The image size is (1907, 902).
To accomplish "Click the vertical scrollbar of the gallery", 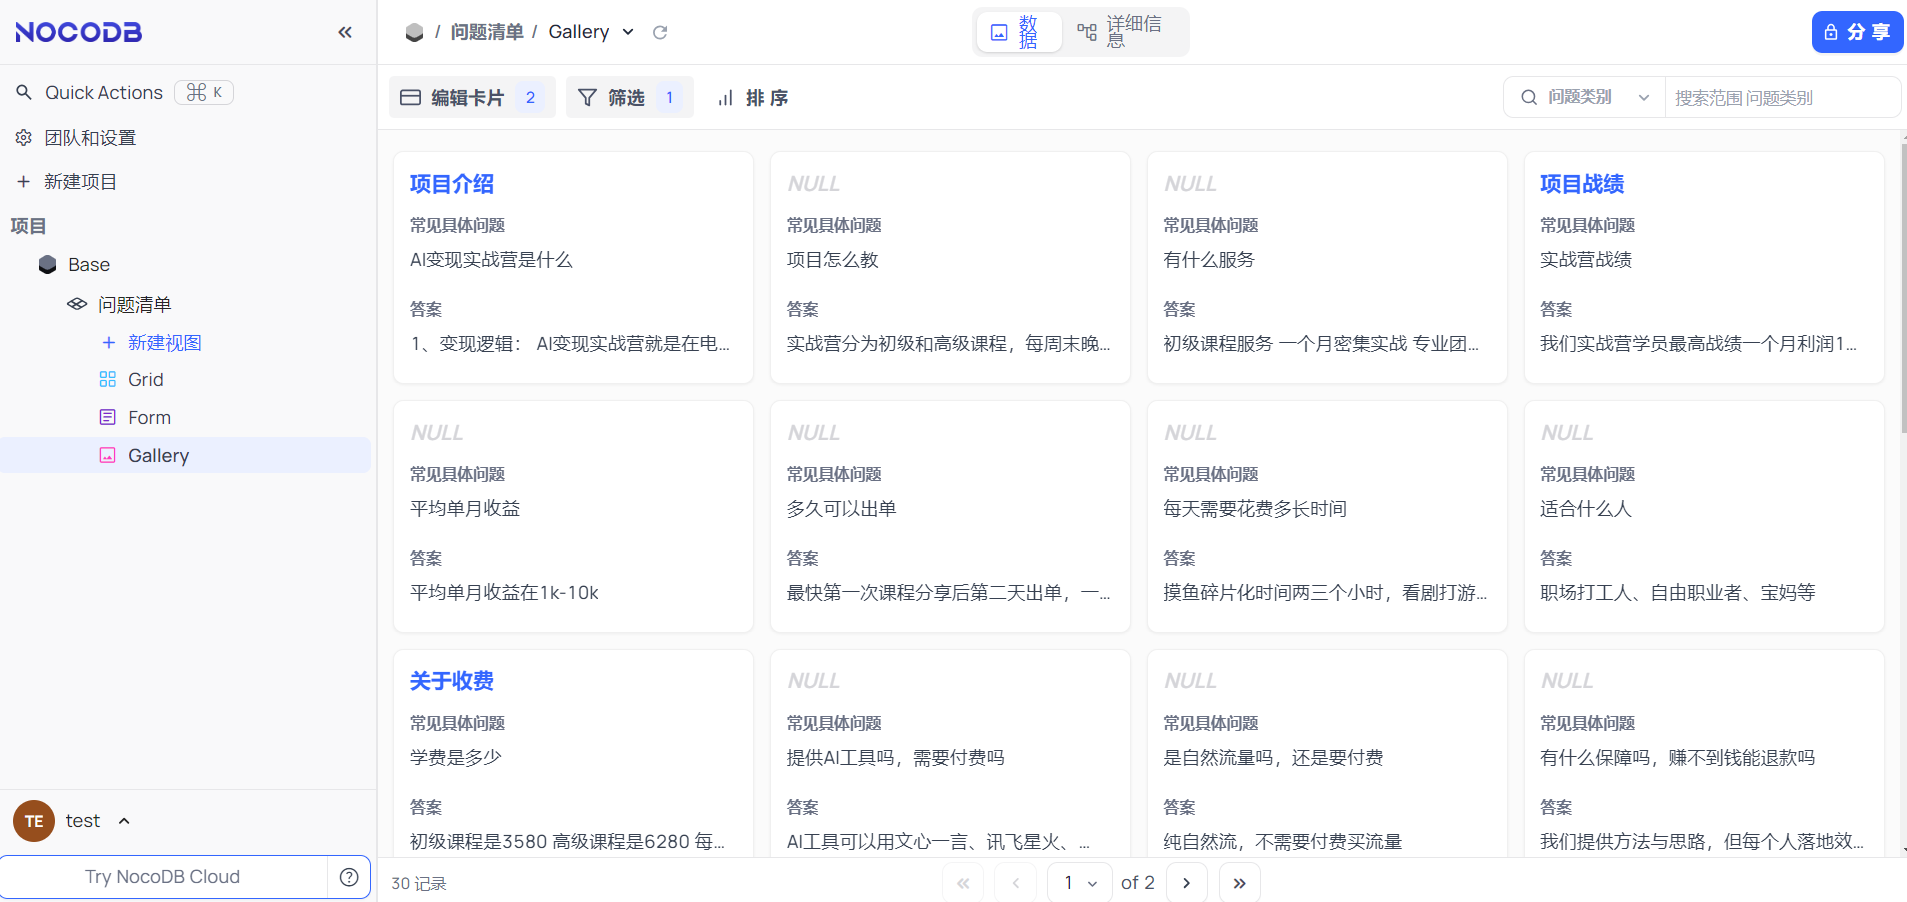I will point(1903,290).
